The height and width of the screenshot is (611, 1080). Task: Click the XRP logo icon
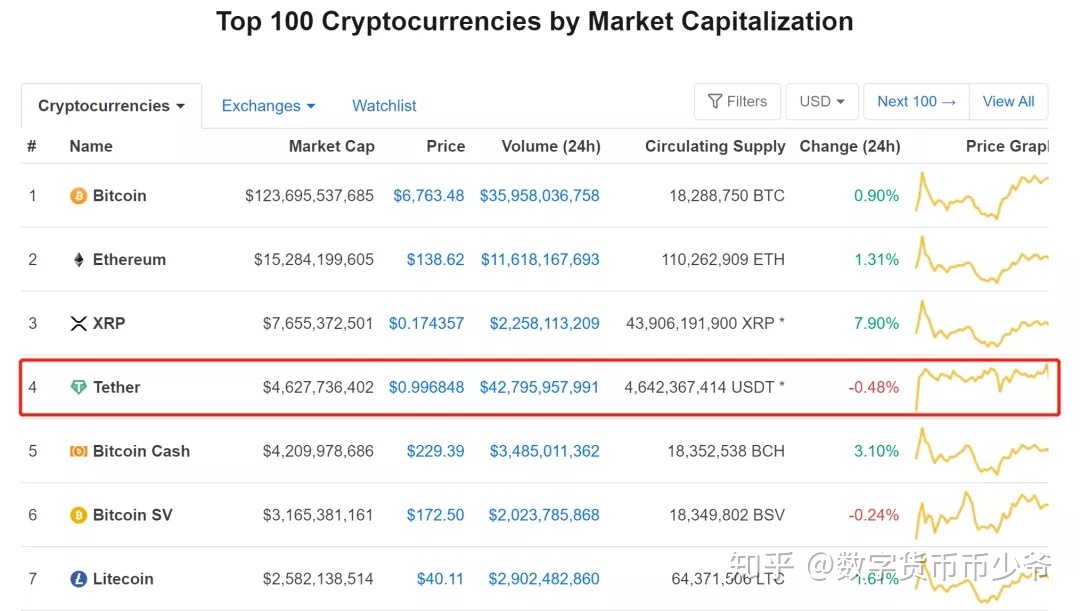click(x=78, y=324)
